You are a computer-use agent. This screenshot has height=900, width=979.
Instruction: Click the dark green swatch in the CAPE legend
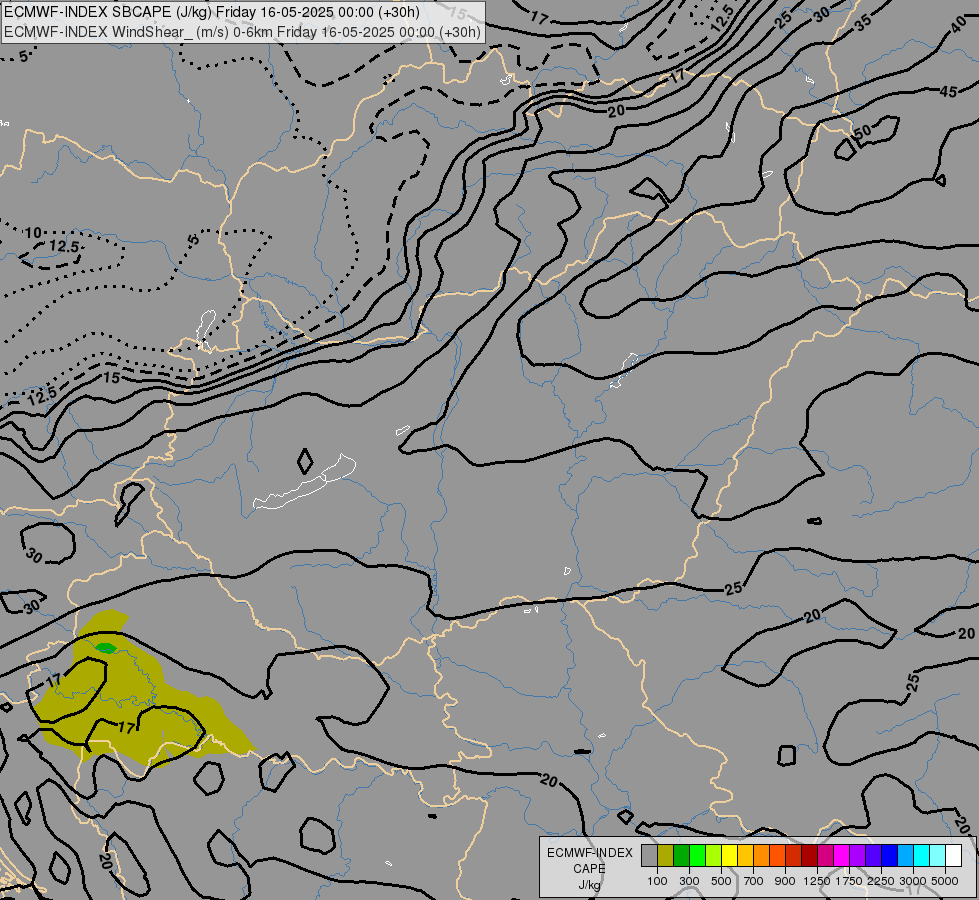click(681, 856)
